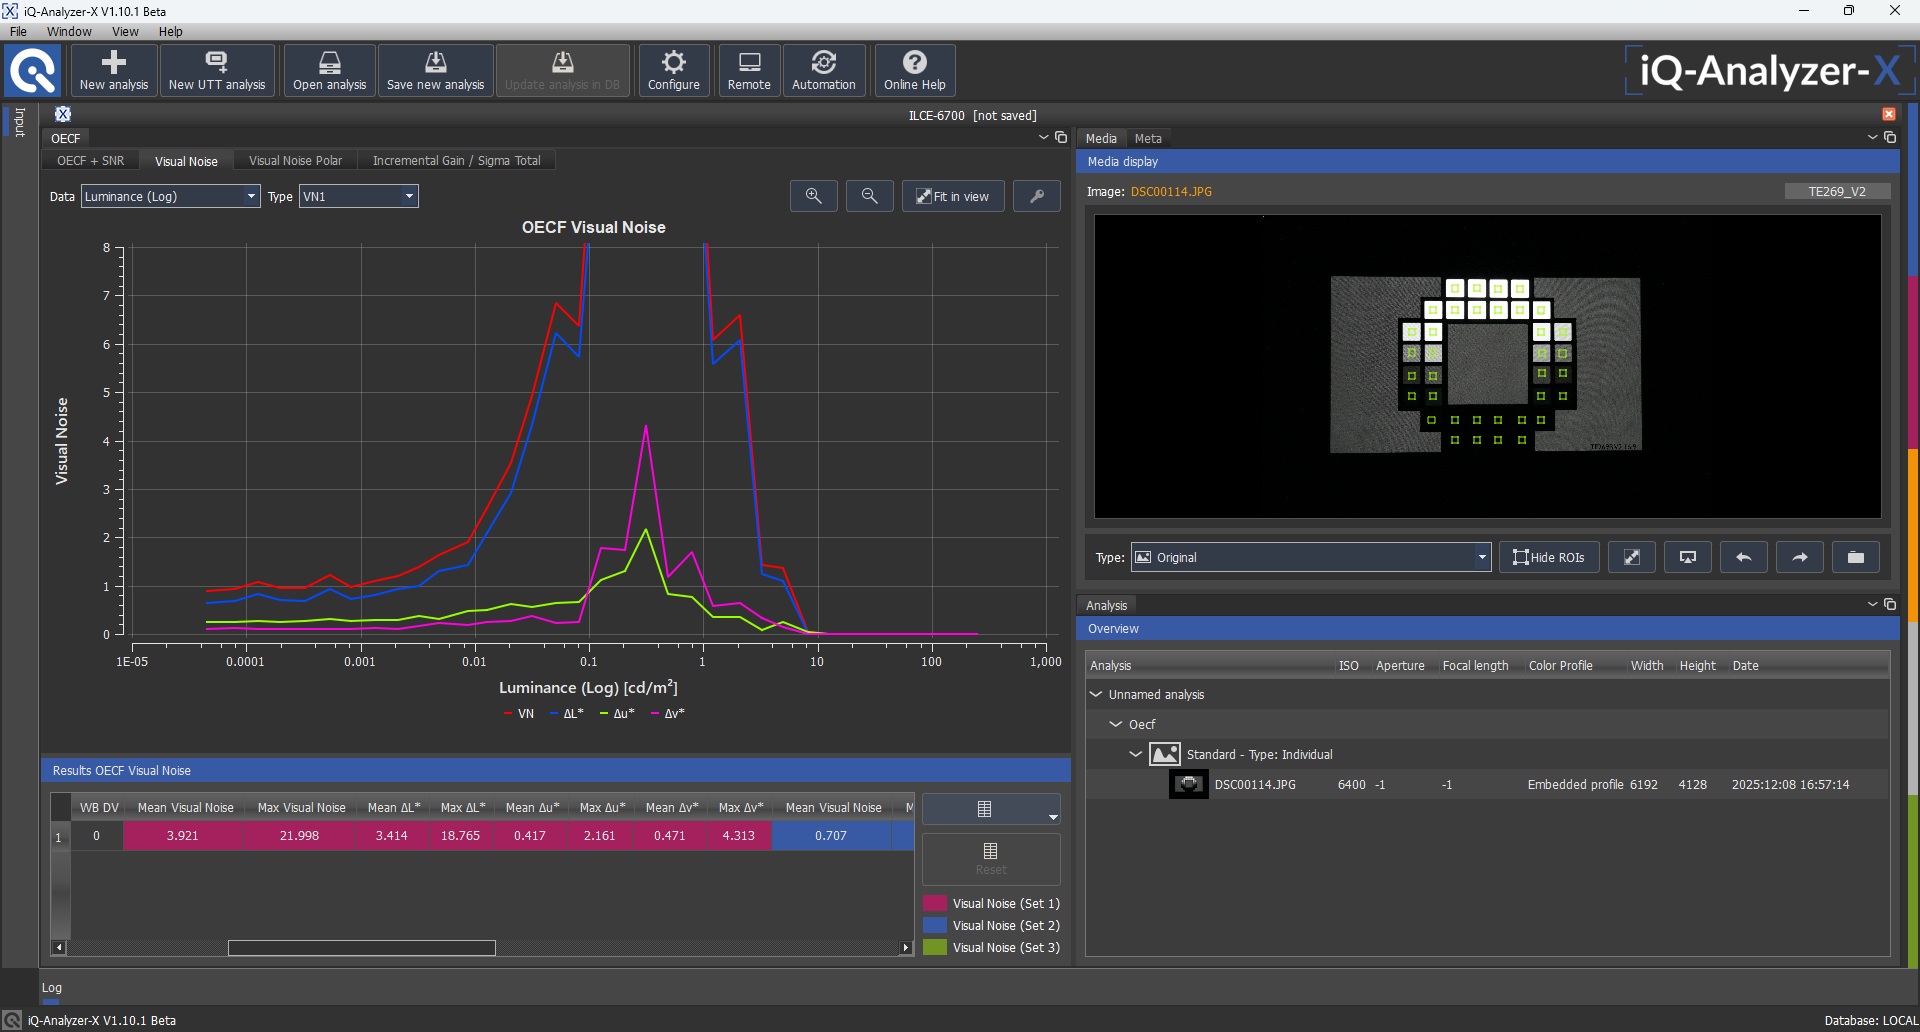Zoom in on the OECF Visual Noise chart
This screenshot has height=1032, width=1920.
click(x=814, y=196)
